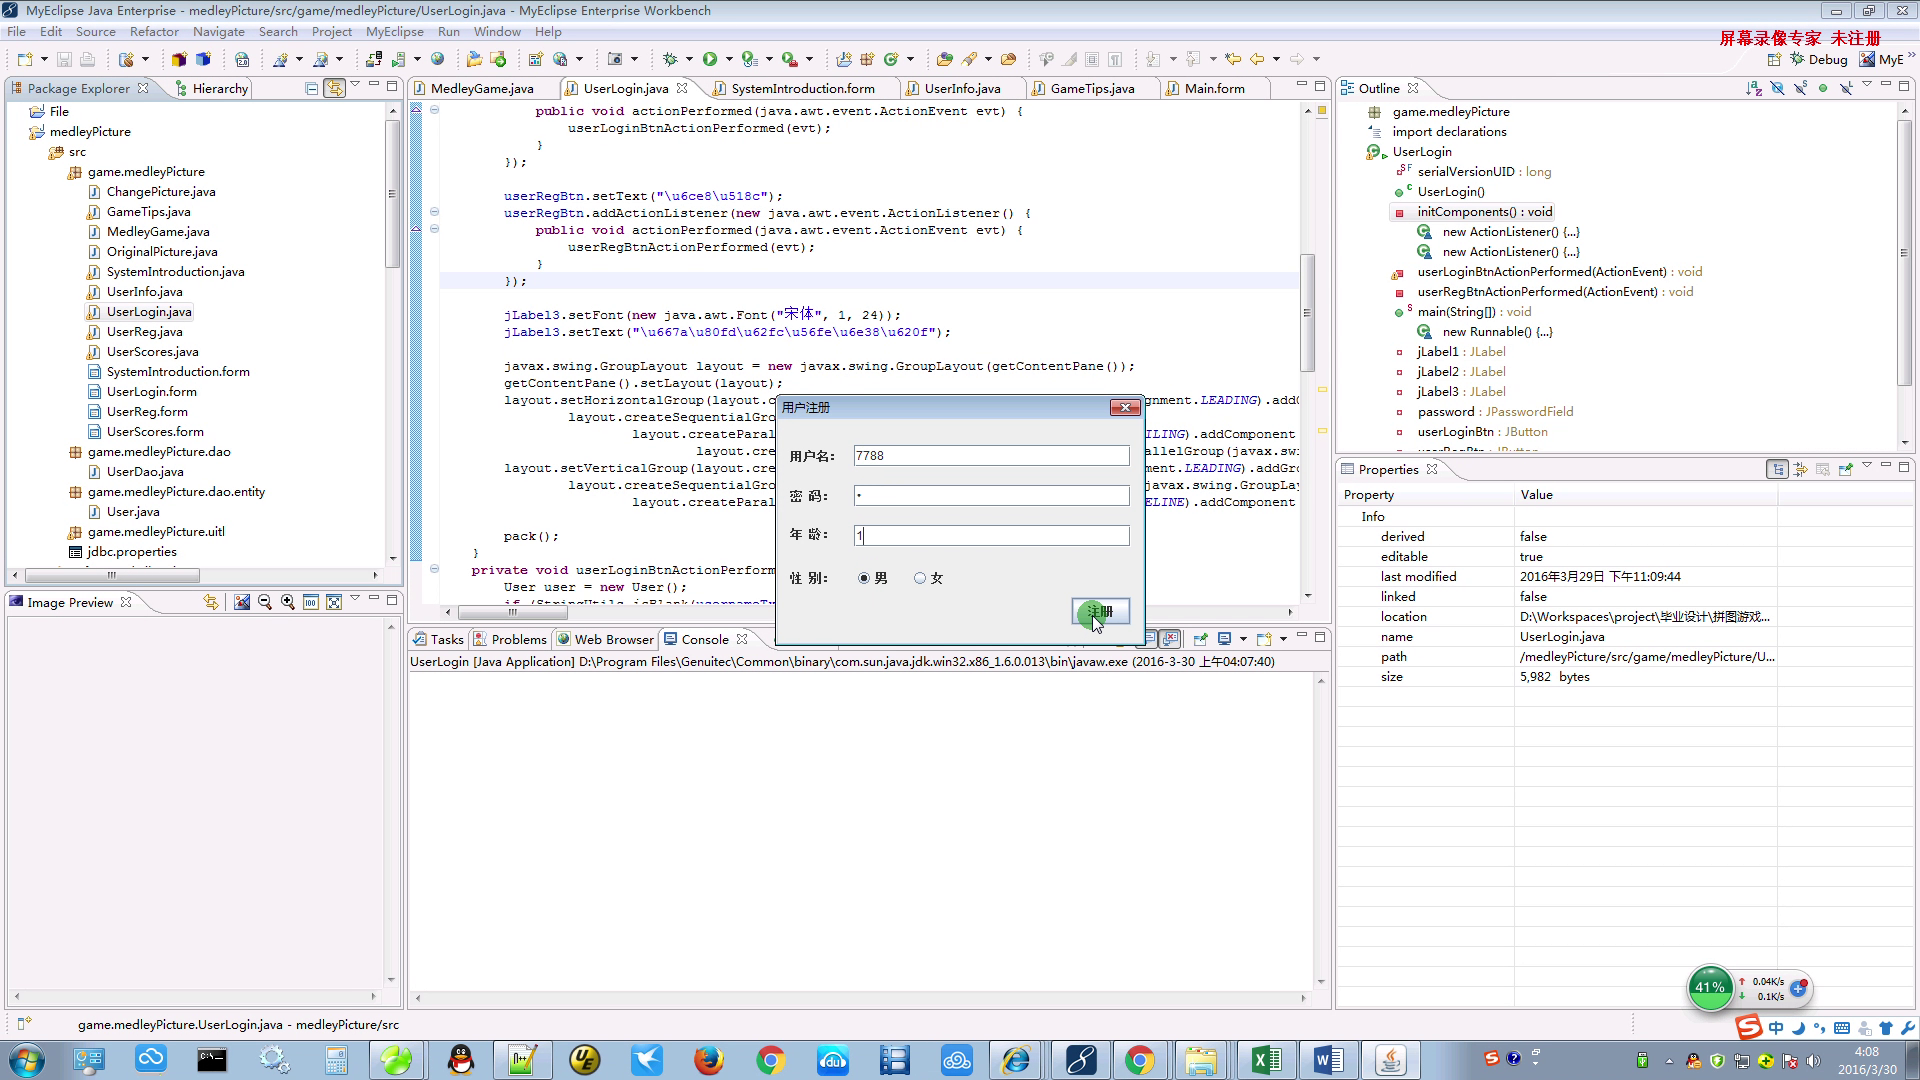Screen dimensions: 1920x1080
Task: Click the 注册 button in dialog
Action: (1100, 611)
